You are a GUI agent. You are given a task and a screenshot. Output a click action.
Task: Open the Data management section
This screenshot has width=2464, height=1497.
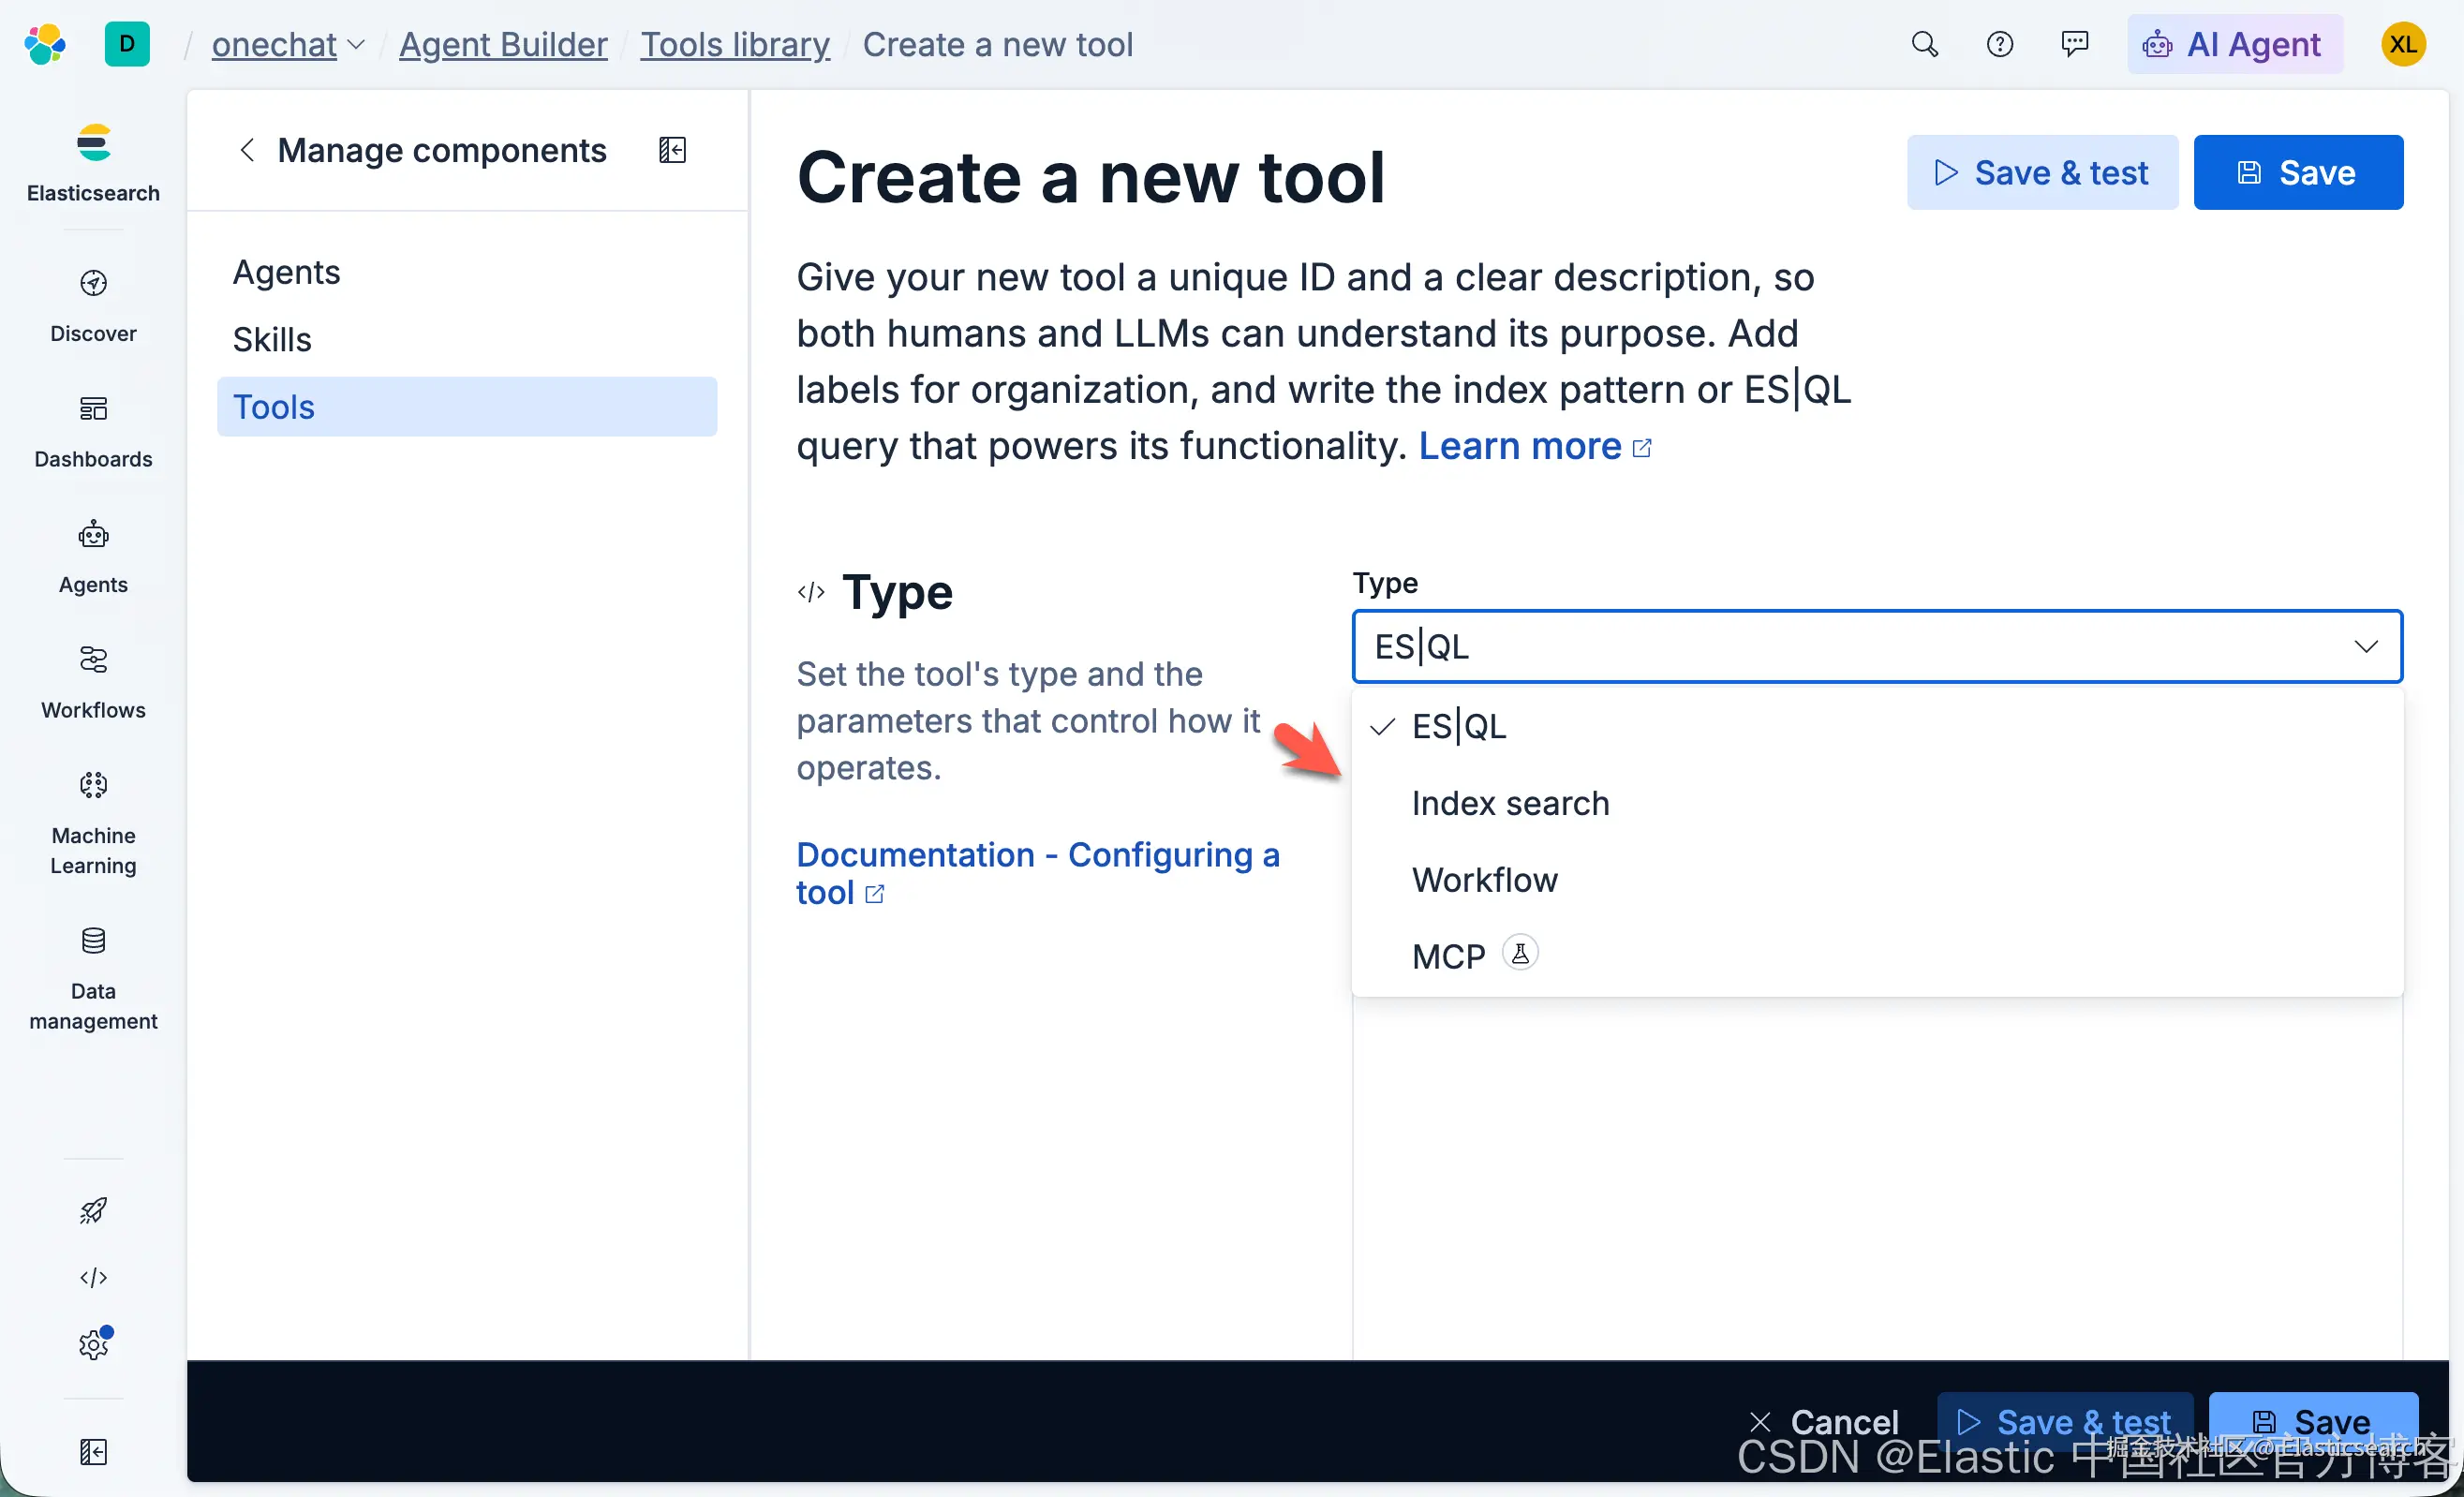[93, 976]
